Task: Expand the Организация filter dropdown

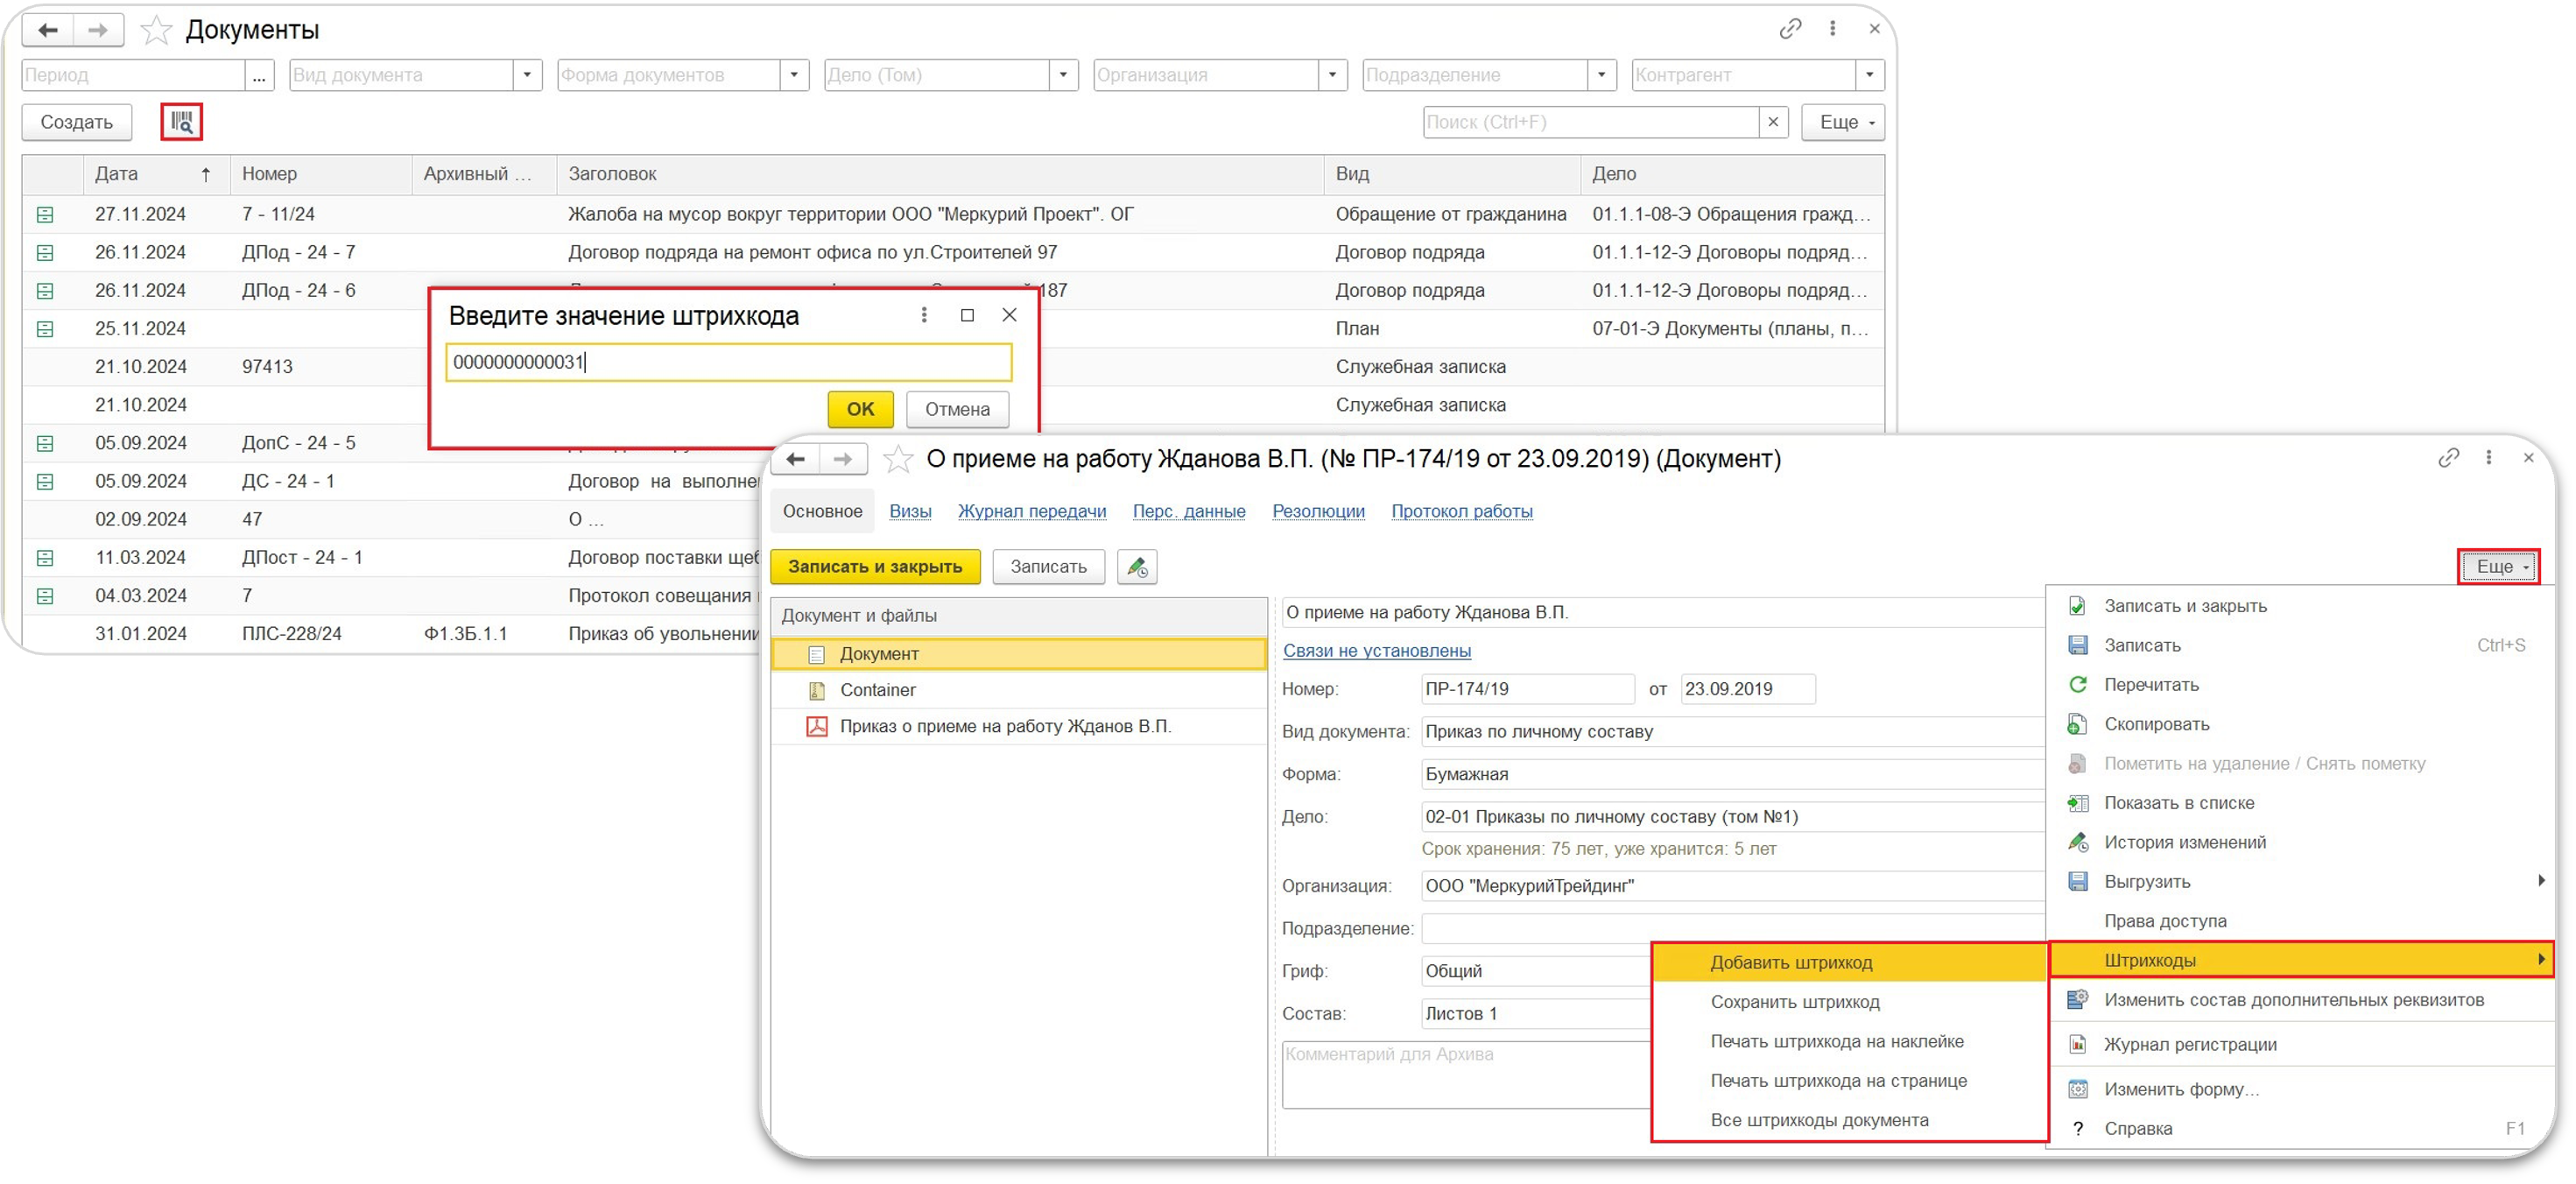Action: (1332, 75)
